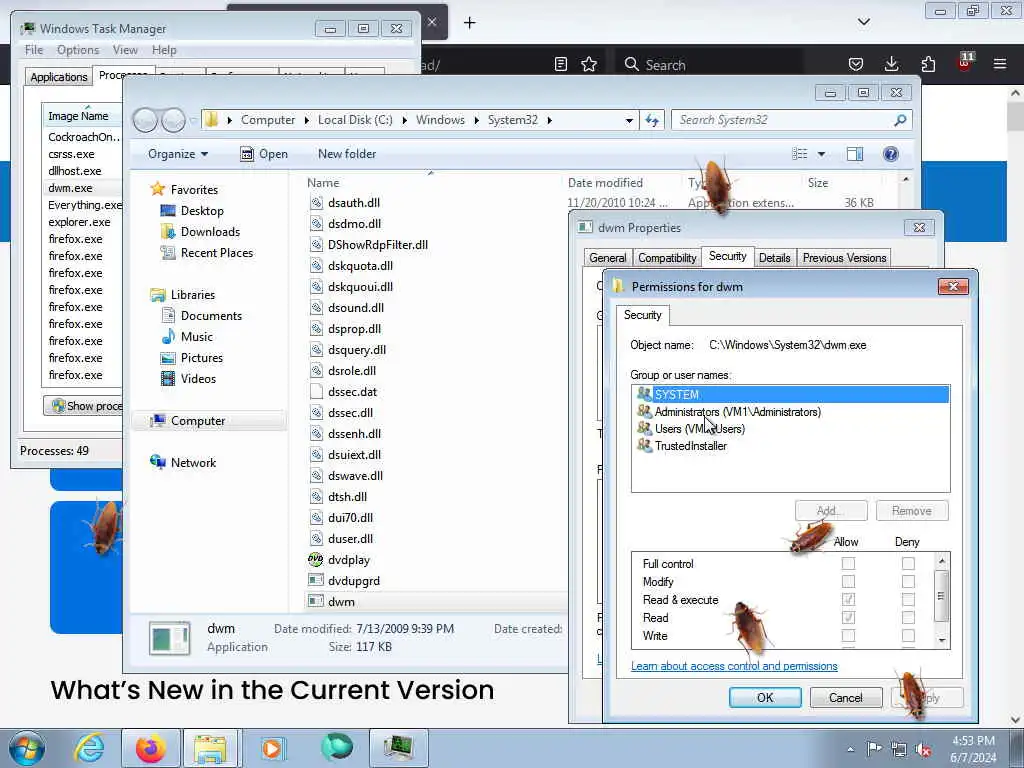Toggle Full control Allow checkbox
The image size is (1024, 768).
pyautogui.click(x=848, y=564)
